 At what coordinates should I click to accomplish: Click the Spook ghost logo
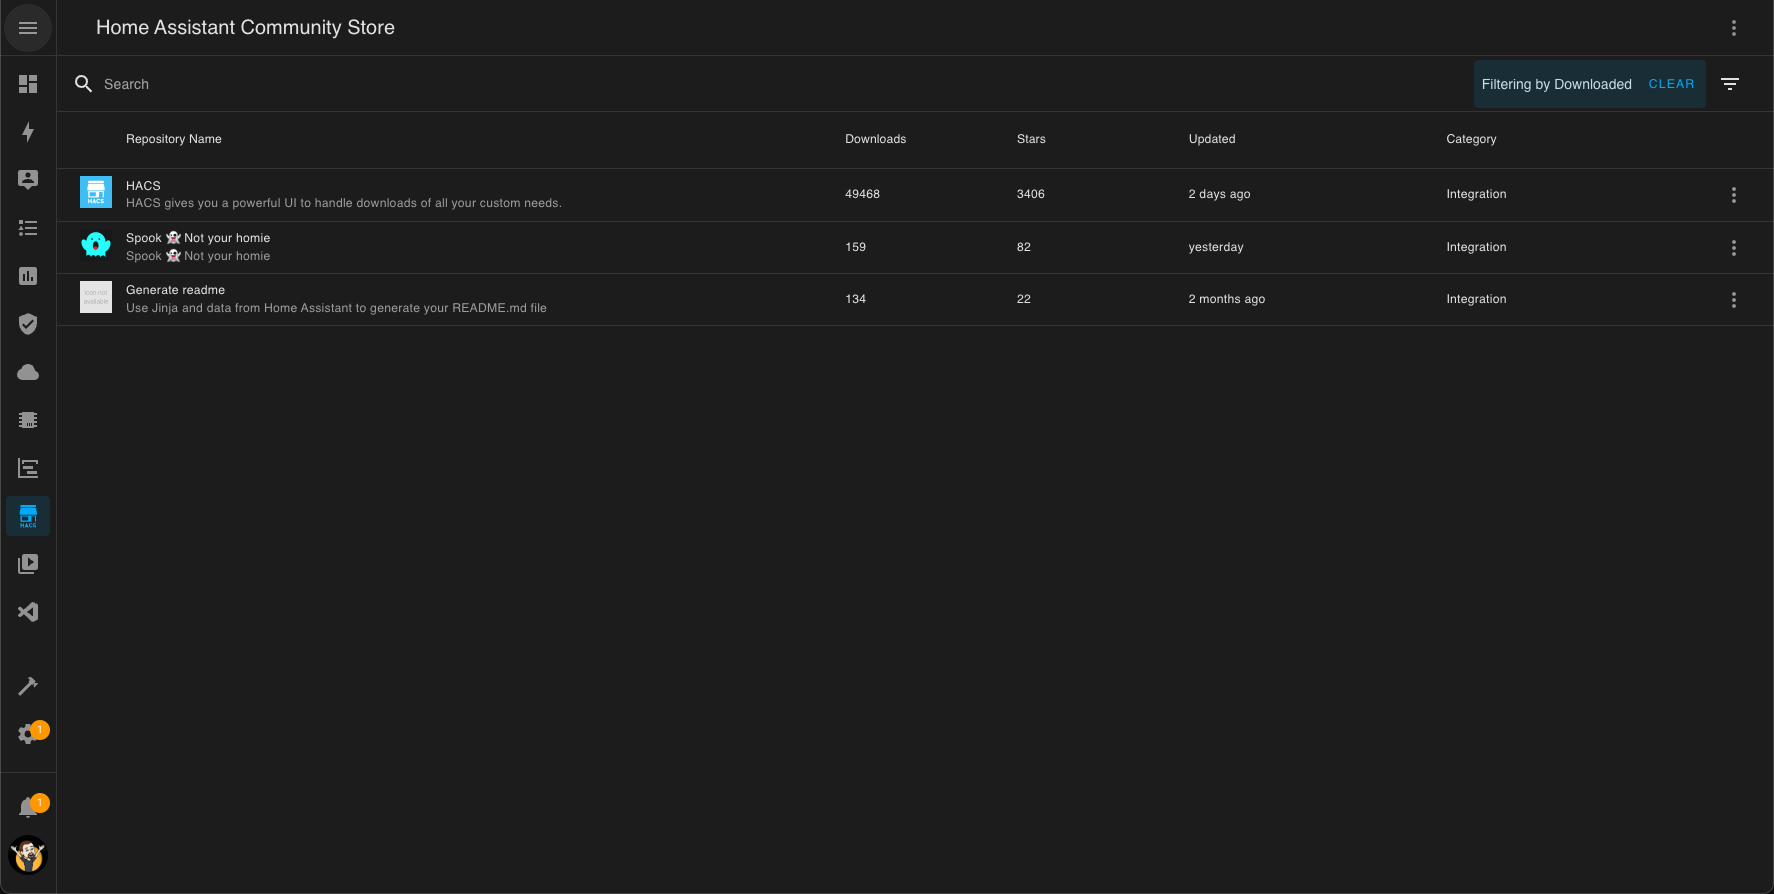(96, 244)
